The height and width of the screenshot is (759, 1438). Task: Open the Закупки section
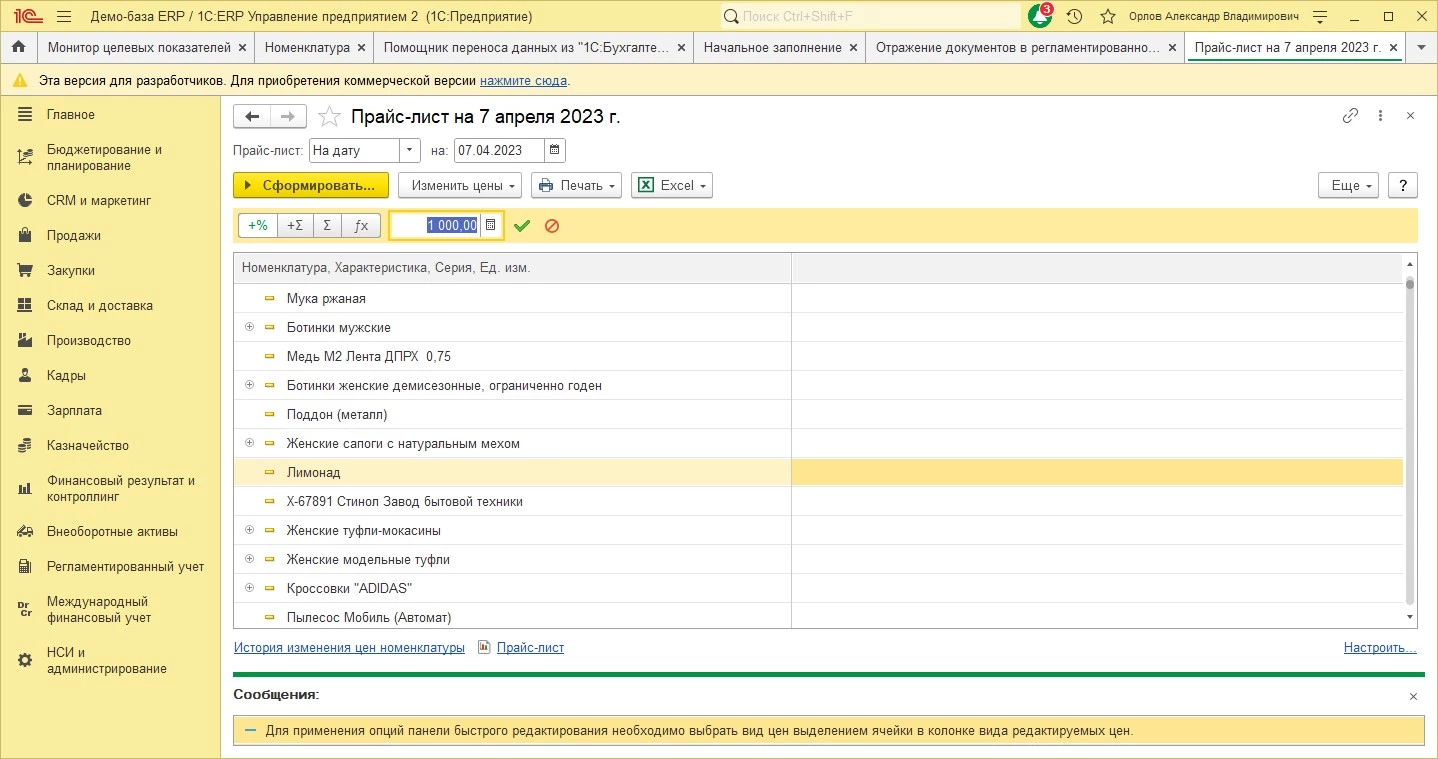70,271
